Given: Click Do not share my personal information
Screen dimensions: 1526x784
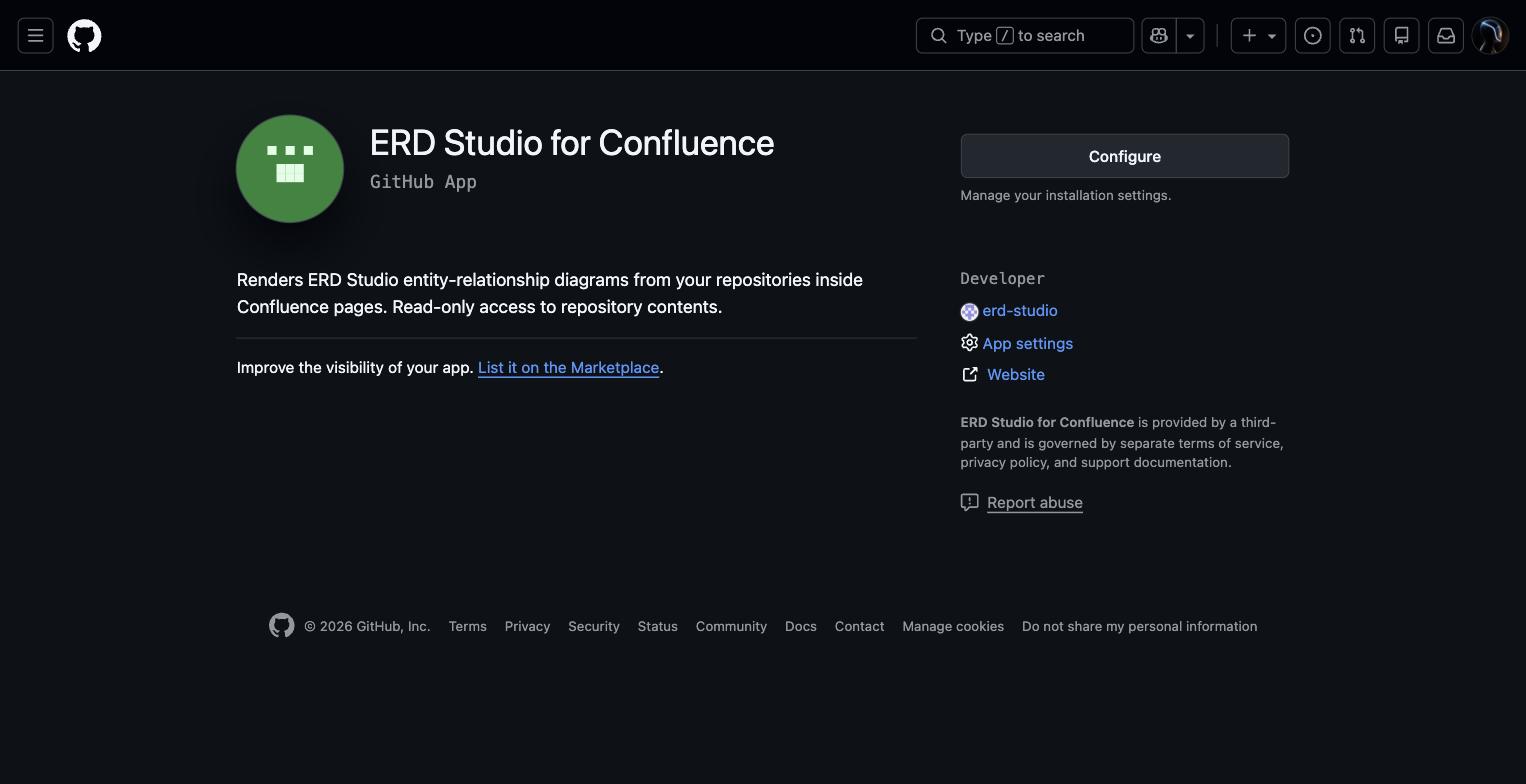Looking at the screenshot, I should click(1140, 626).
